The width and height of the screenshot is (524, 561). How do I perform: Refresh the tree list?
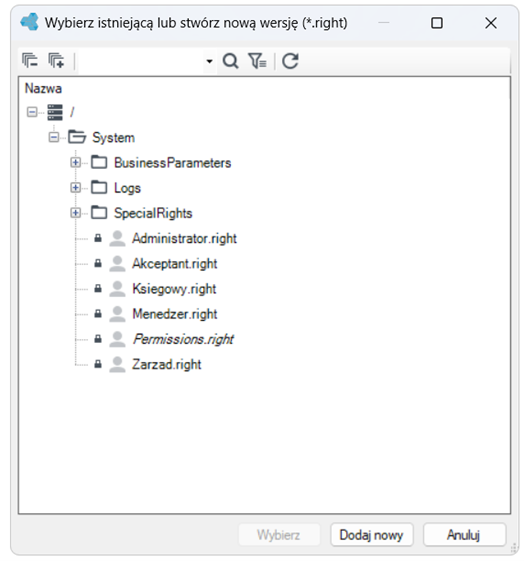point(290,61)
